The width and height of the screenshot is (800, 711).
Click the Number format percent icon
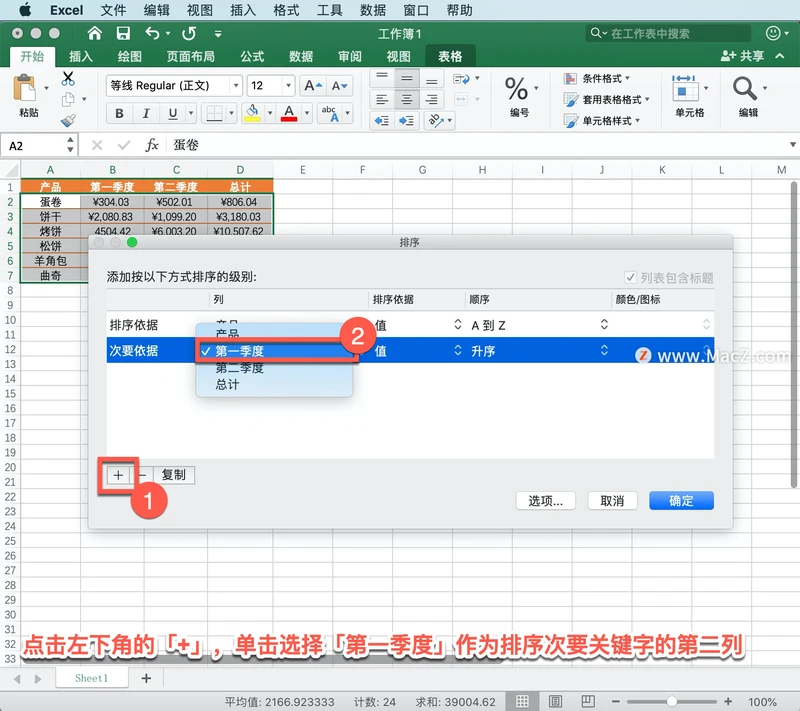coord(516,89)
